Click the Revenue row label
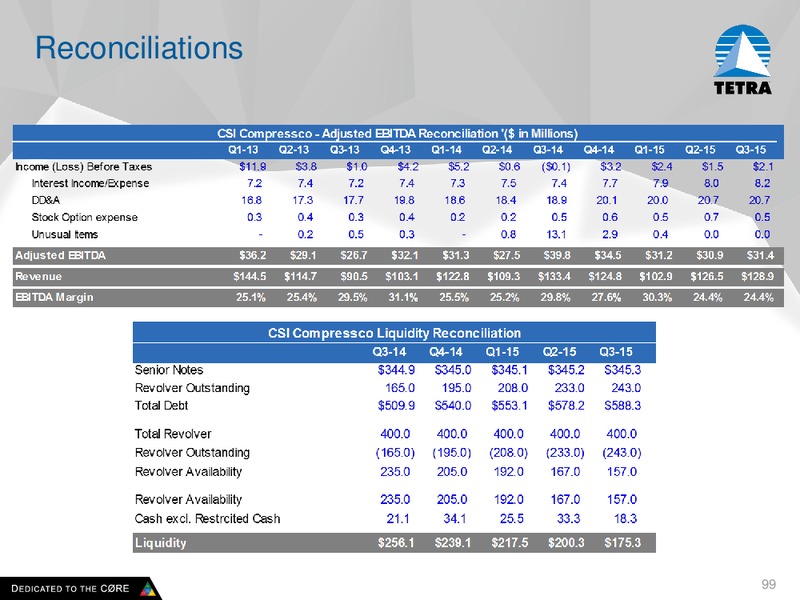 click(x=38, y=277)
